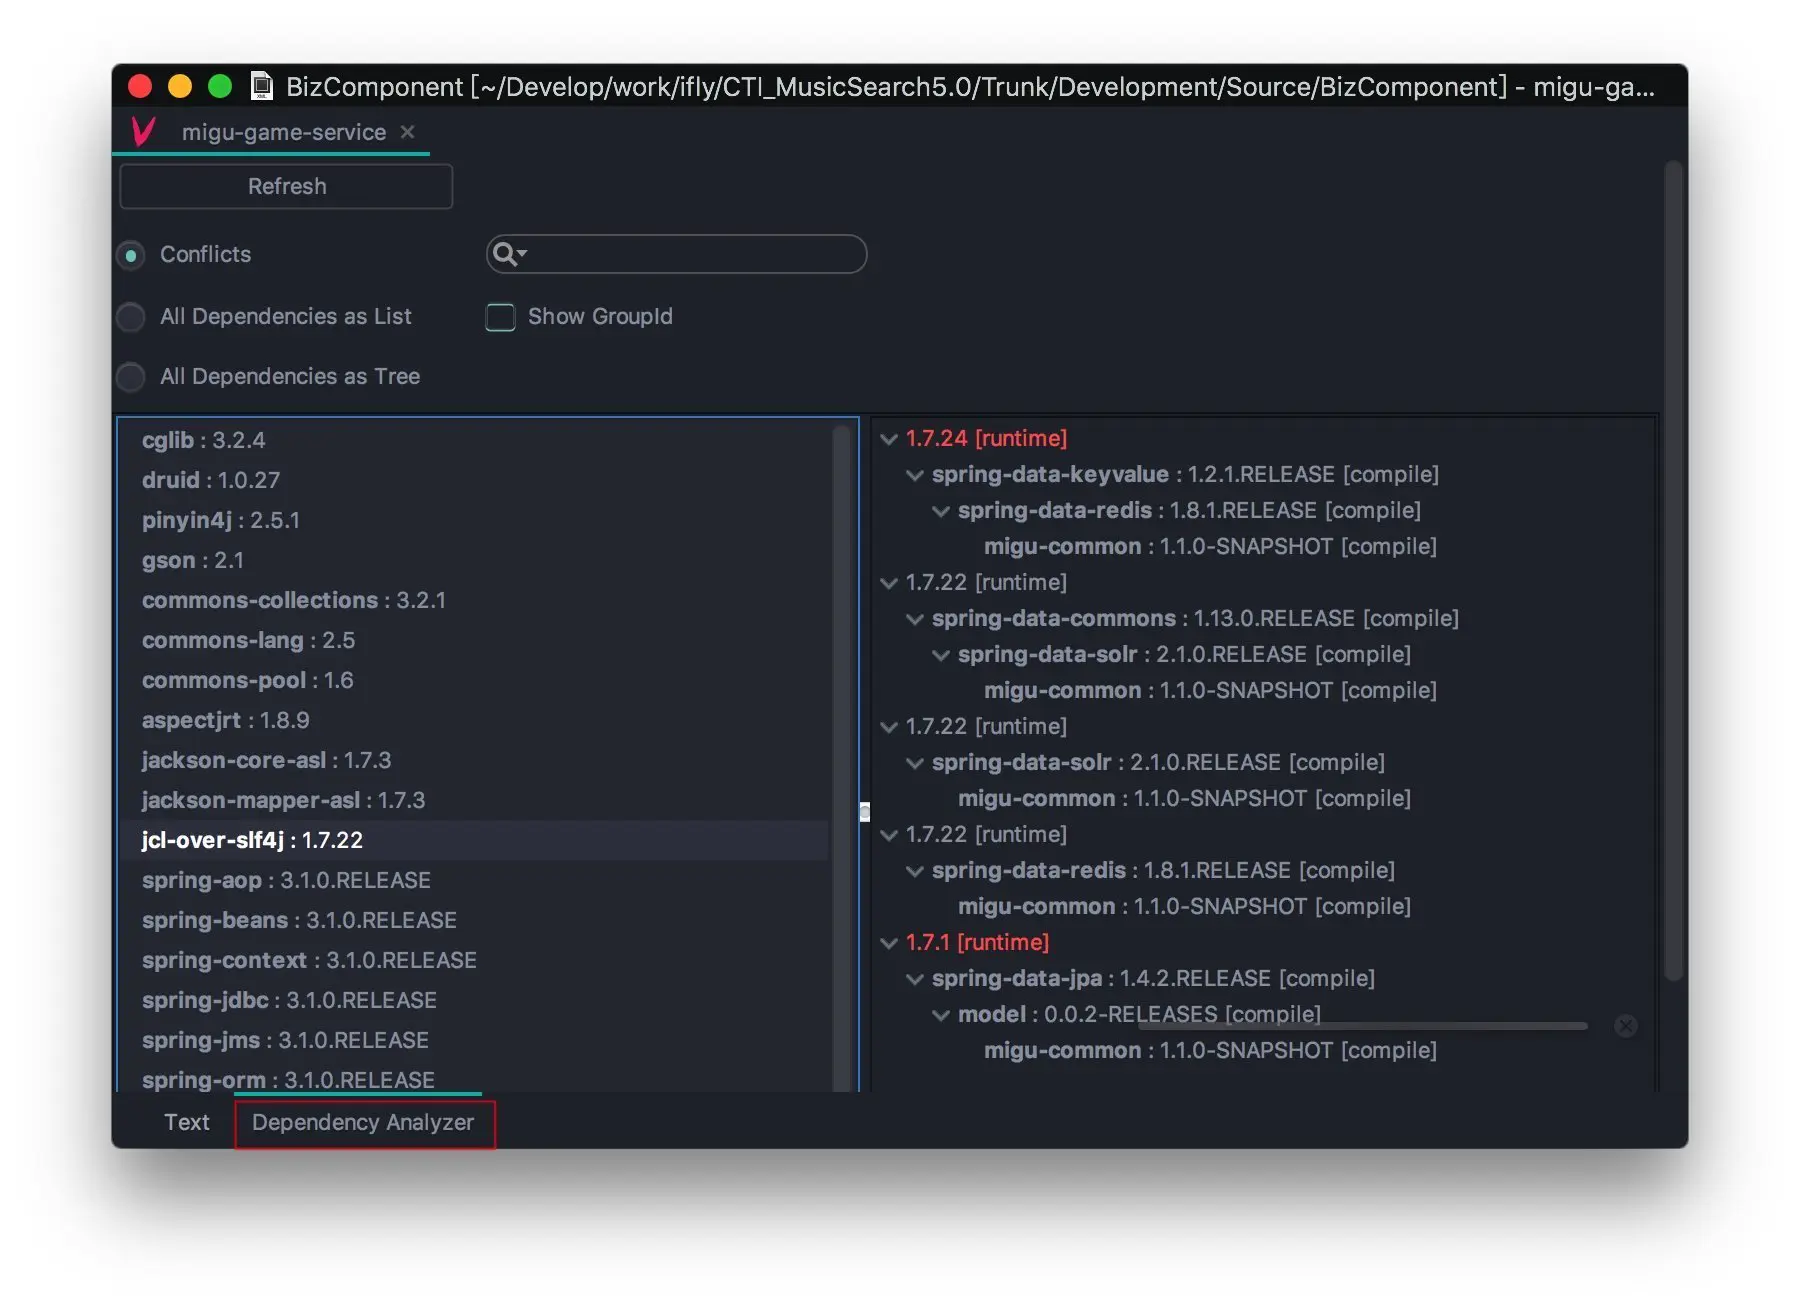1800x1308 pixels.
Task: Select the Conflicts radio button
Action: 131,256
